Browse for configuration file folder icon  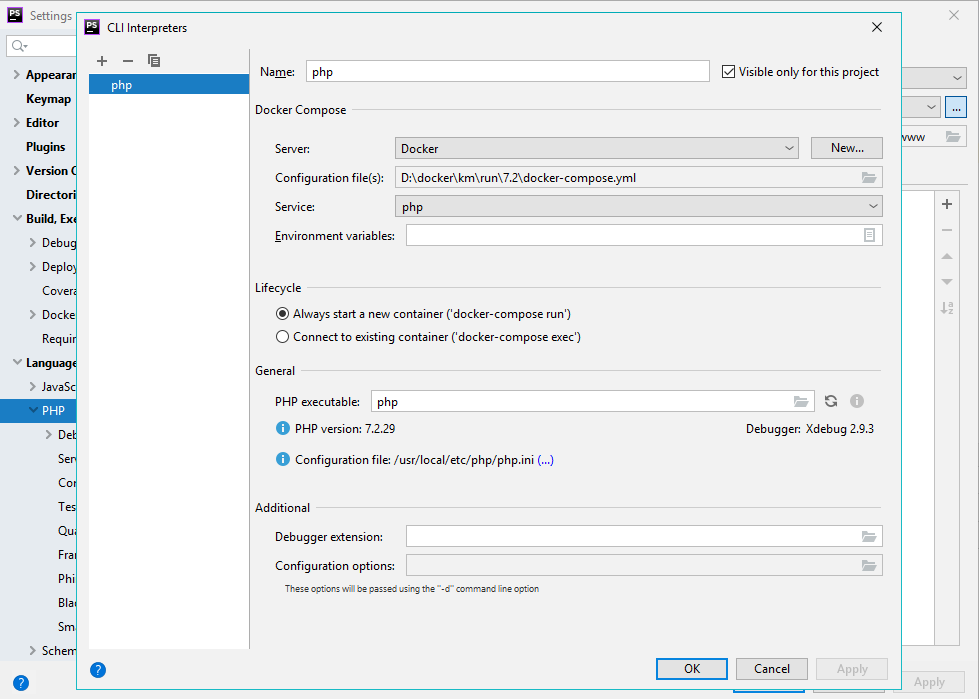point(869,178)
